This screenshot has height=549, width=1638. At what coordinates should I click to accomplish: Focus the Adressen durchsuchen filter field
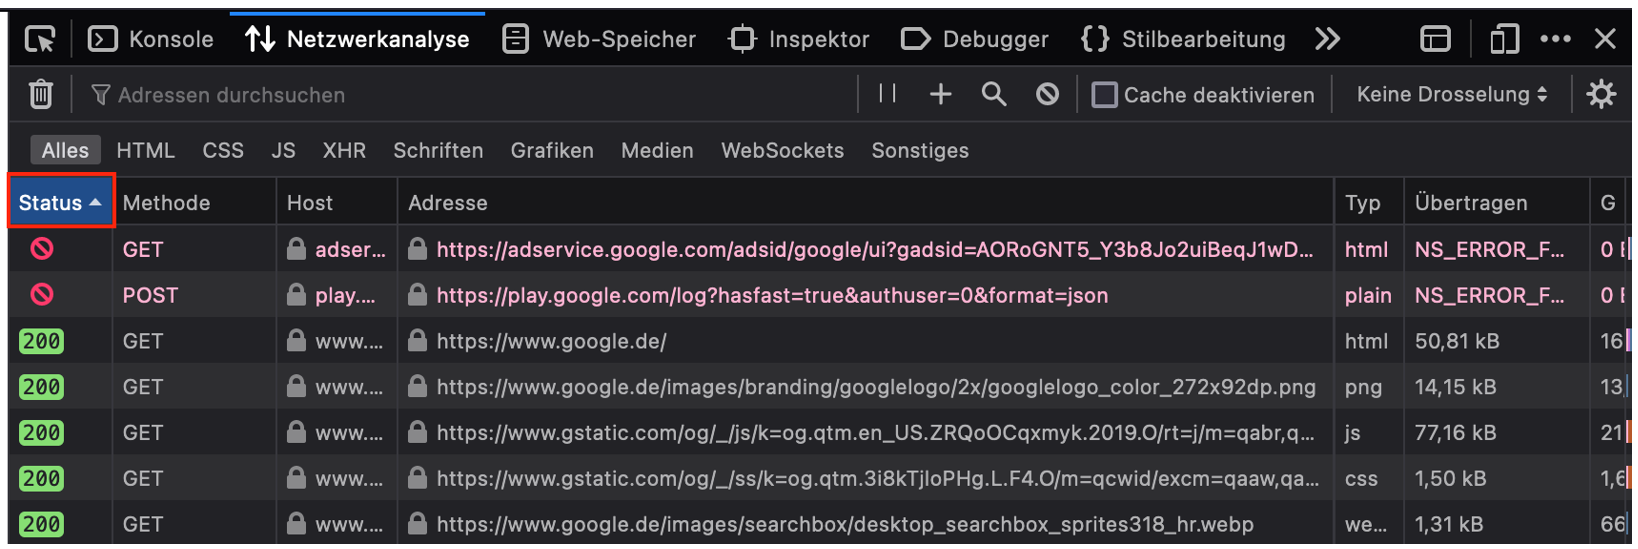click(x=470, y=95)
